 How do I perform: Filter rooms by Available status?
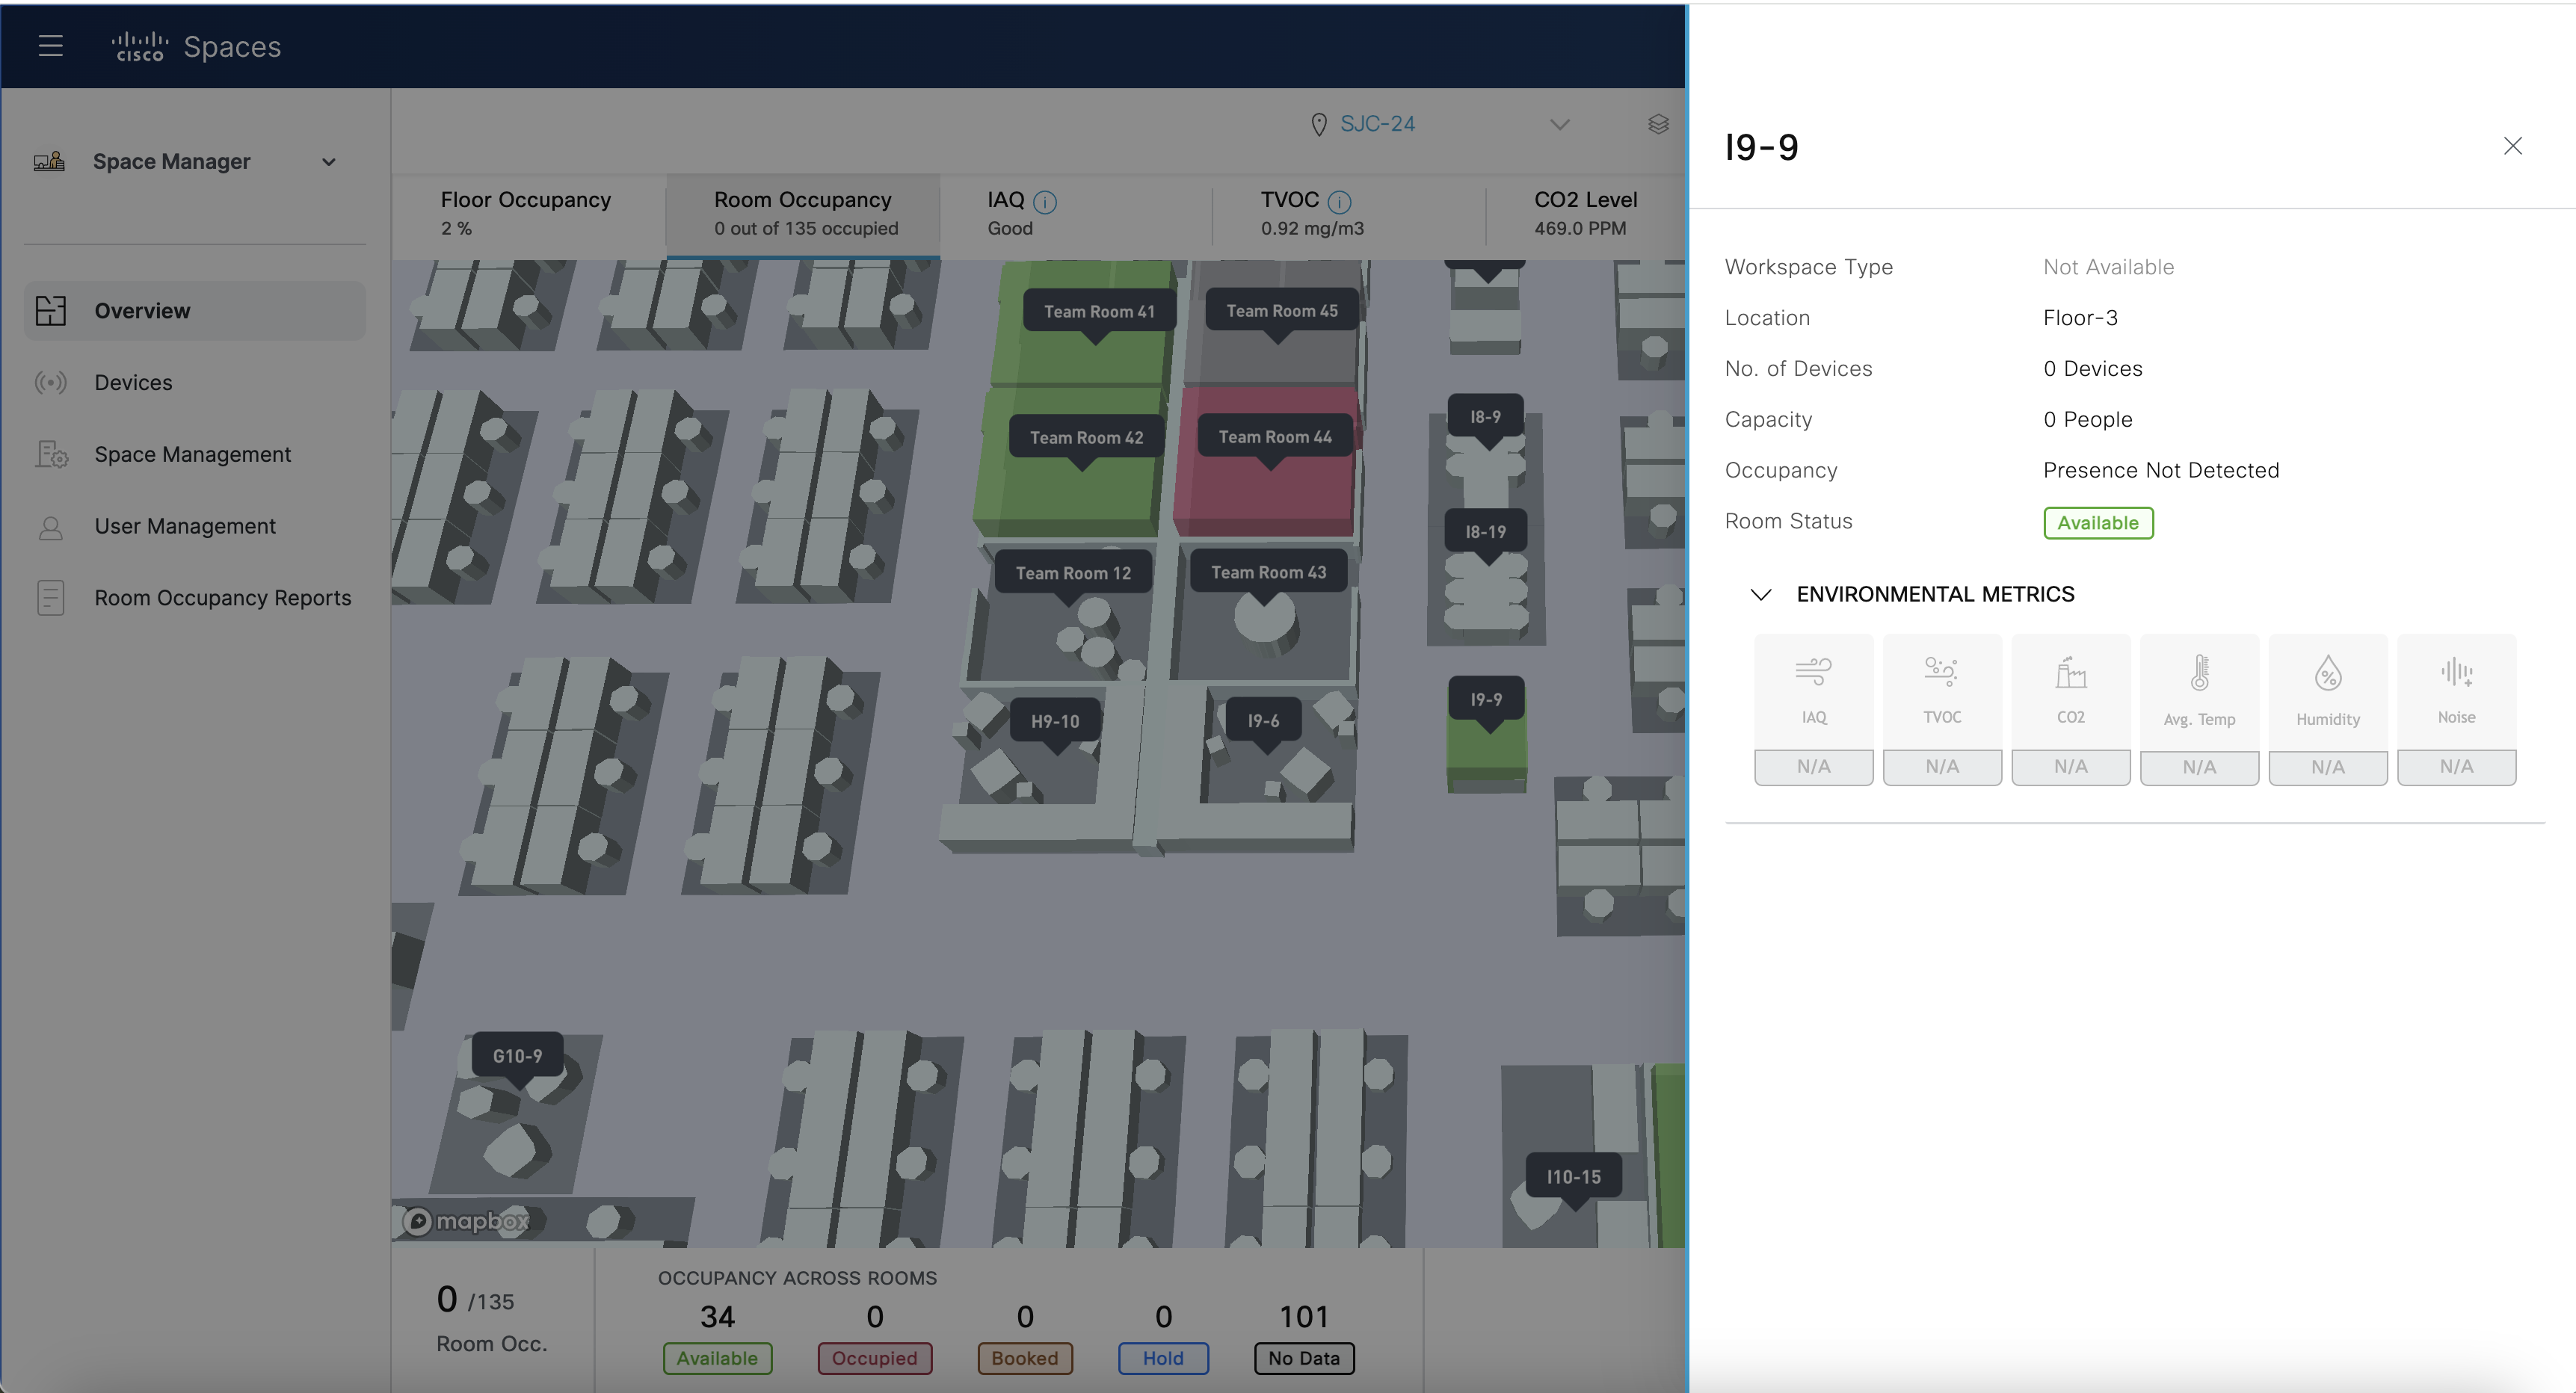(717, 1358)
